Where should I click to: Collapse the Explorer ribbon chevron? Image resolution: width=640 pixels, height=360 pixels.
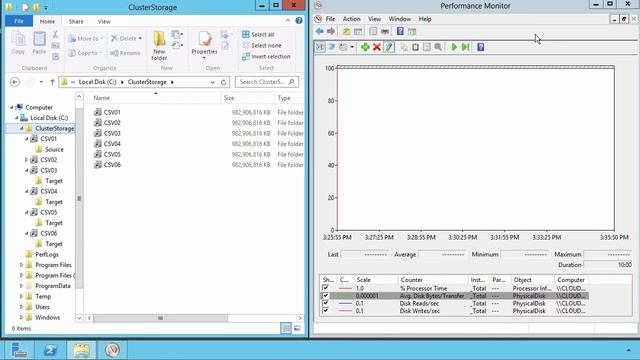[288, 20]
